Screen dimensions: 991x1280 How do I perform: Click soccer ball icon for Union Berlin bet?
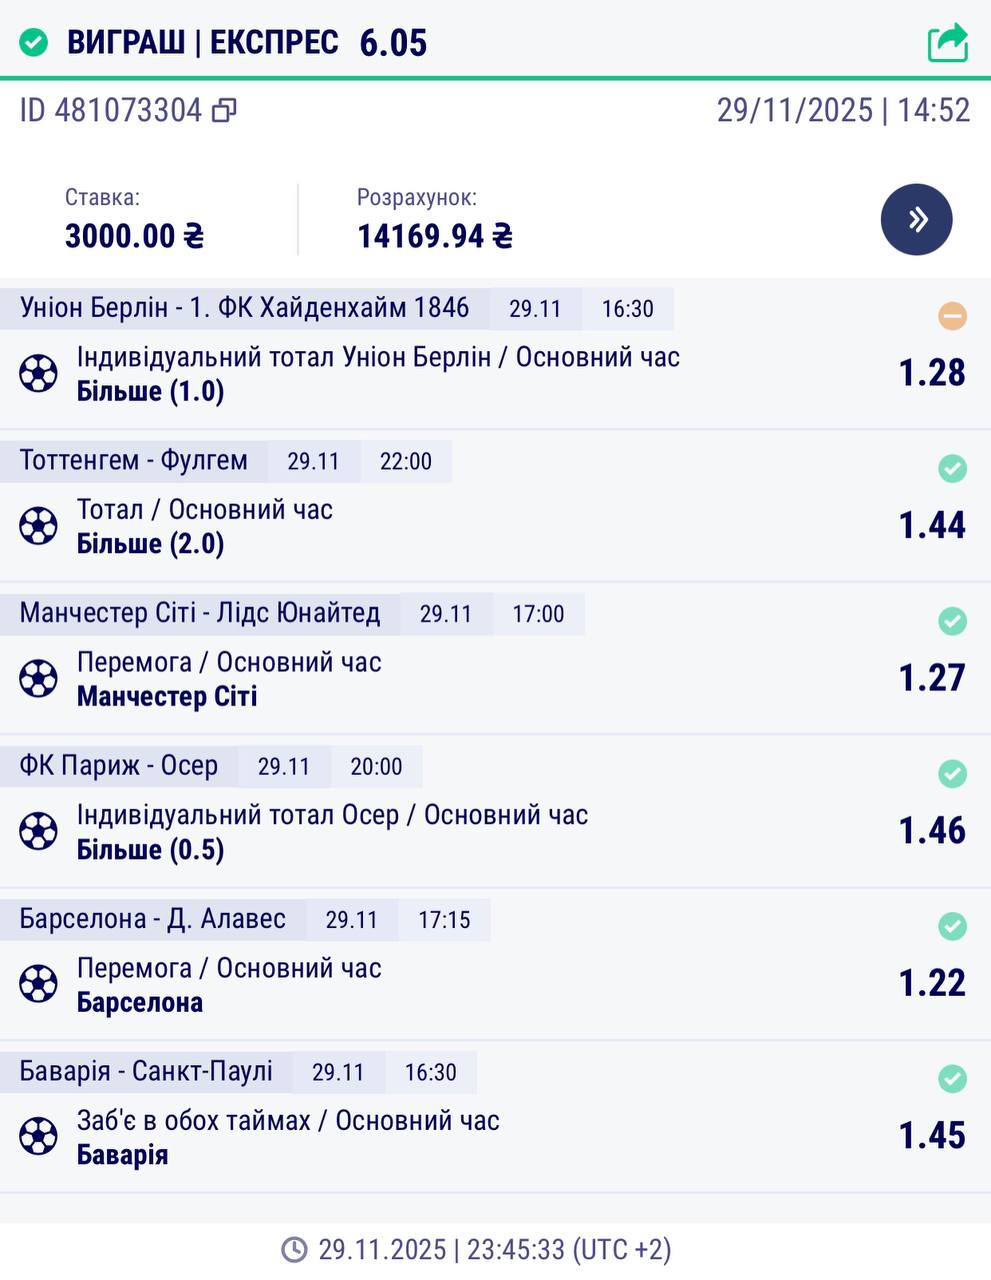(x=38, y=374)
